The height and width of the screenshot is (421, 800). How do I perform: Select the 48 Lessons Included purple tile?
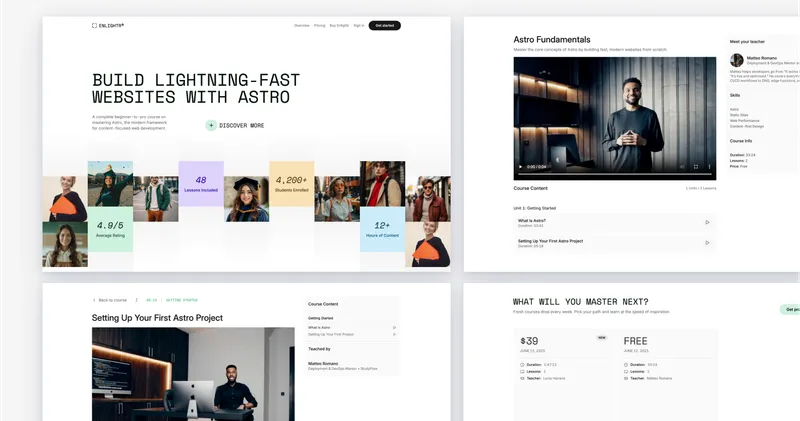point(201,183)
